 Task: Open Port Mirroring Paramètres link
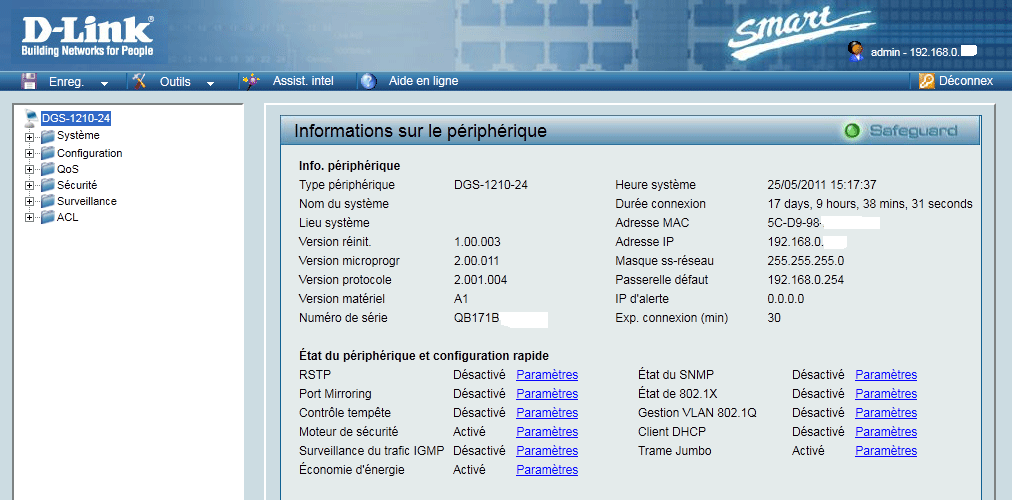tap(547, 394)
